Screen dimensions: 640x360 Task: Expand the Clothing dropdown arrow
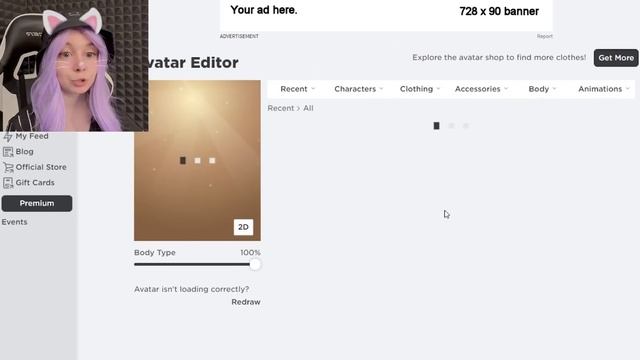[438, 89]
